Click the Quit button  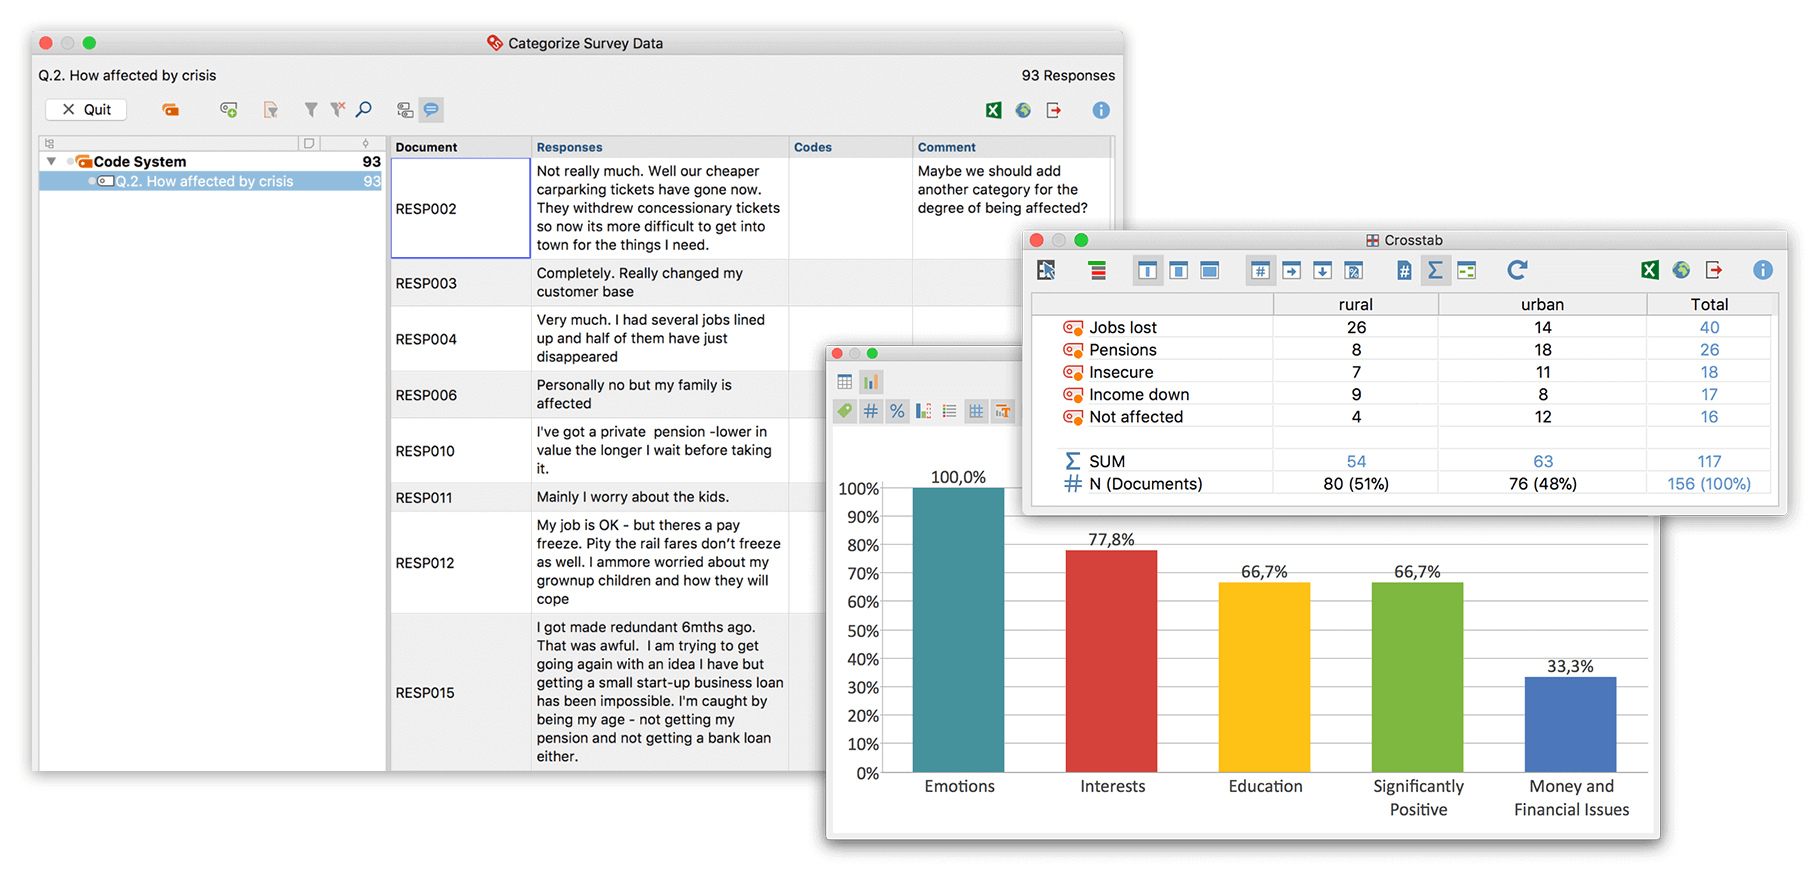point(86,110)
